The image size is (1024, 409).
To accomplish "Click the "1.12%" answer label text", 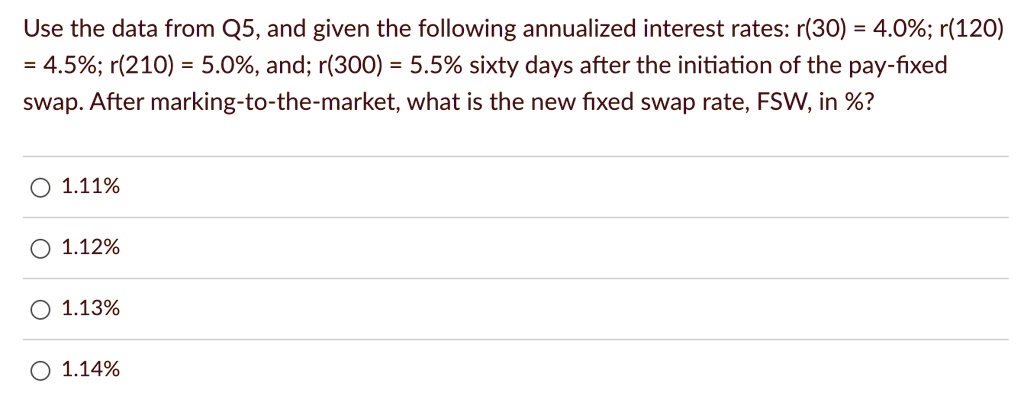I will point(91,248).
